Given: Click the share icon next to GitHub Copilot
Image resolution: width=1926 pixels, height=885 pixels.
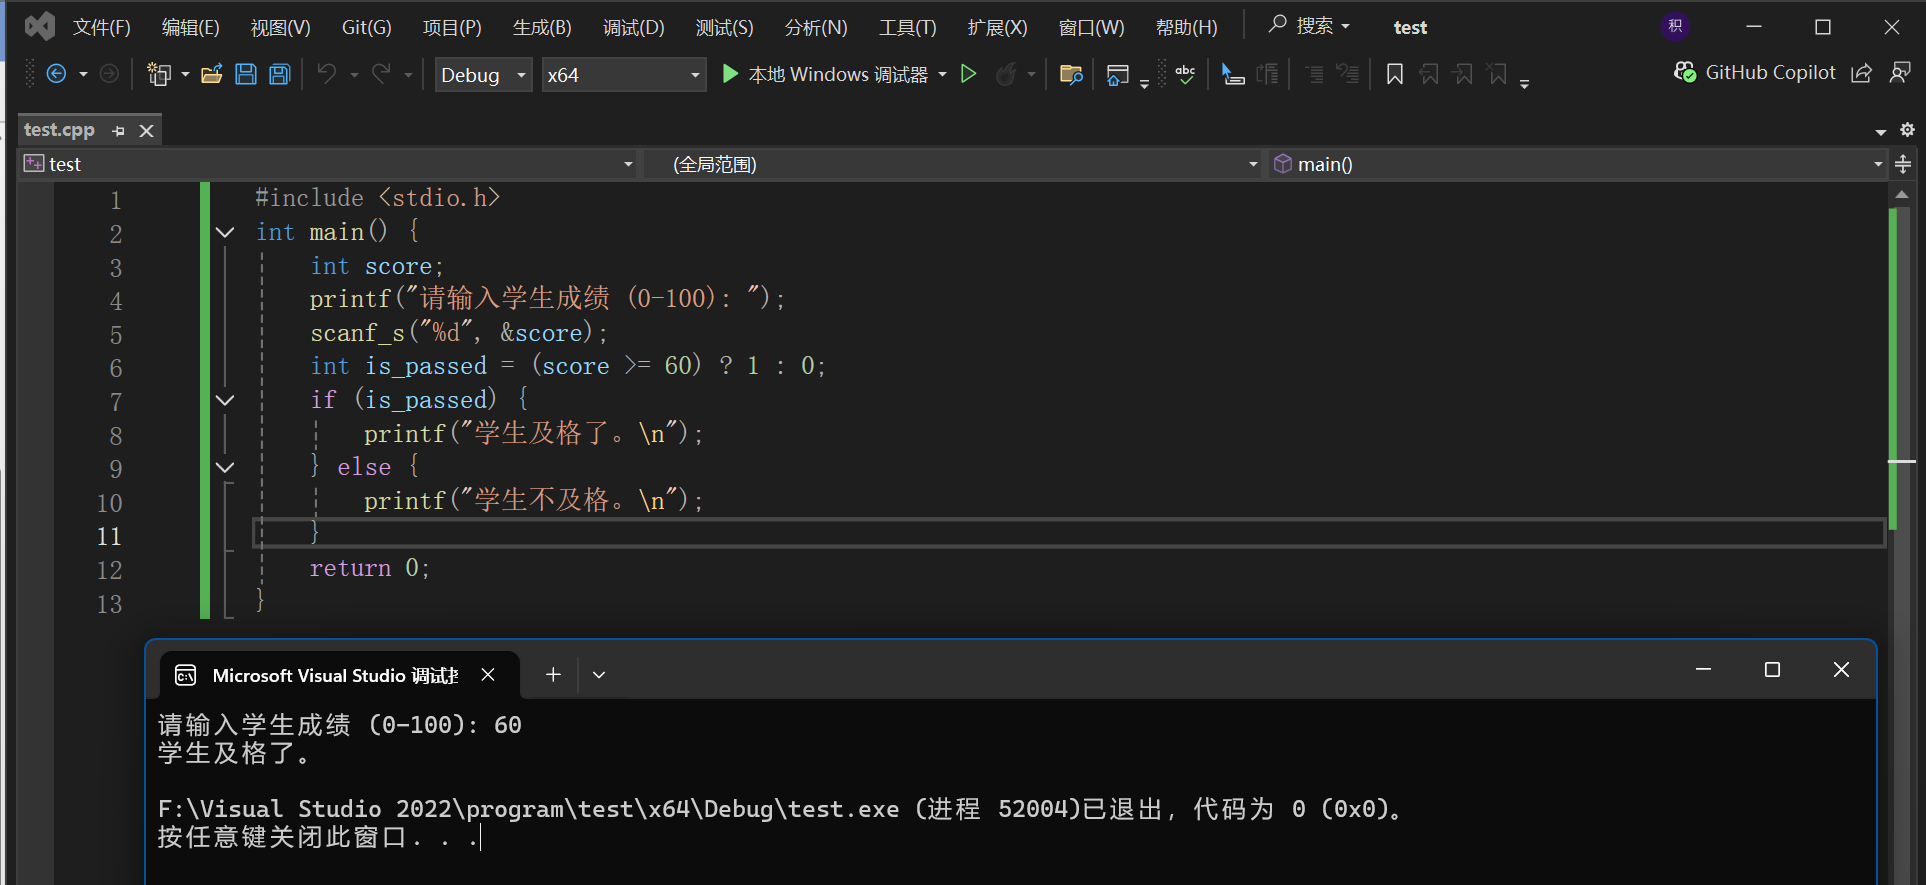Looking at the screenshot, I should click(1861, 73).
